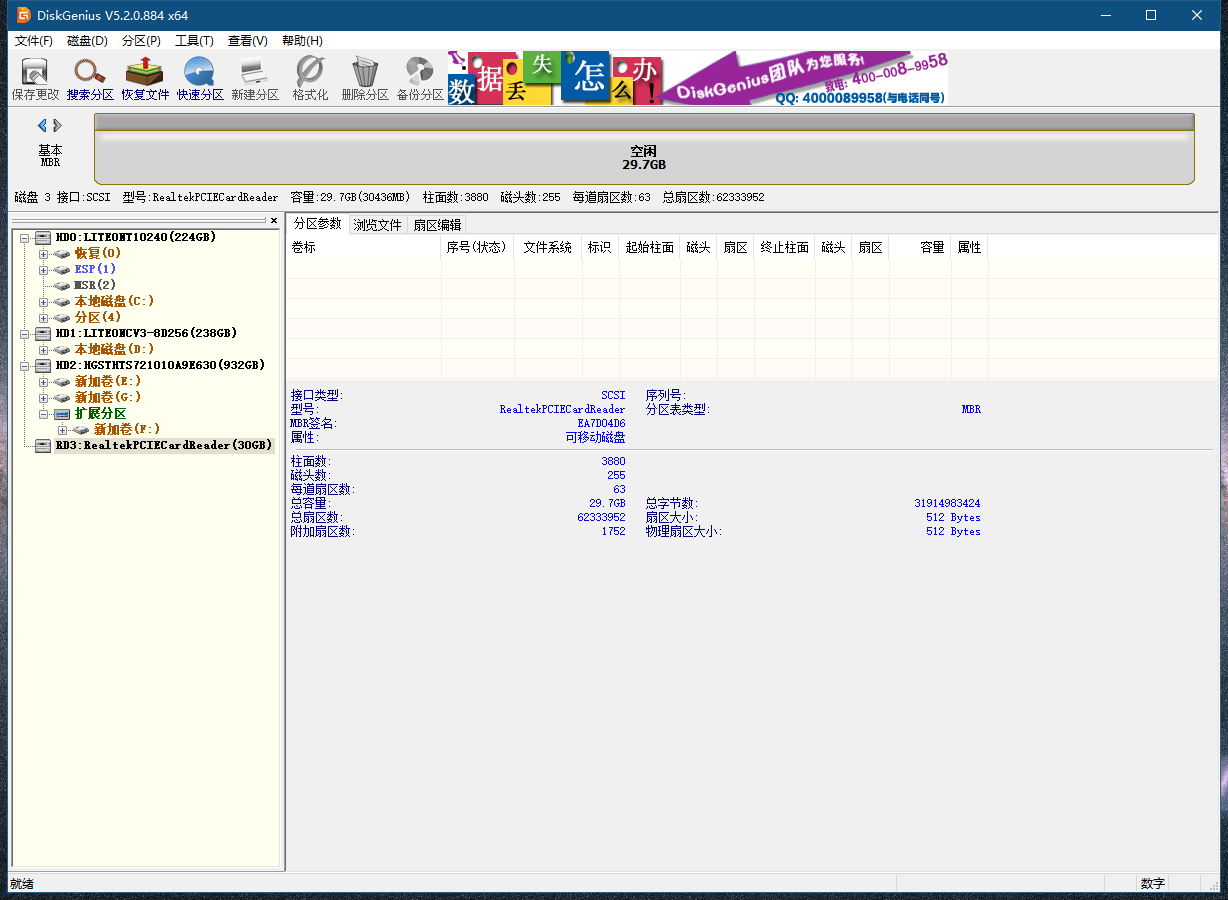Expand the 新加卷(E:) node
Image resolution: width=1228 pixels, height=900 pixels.
point(43,381)
